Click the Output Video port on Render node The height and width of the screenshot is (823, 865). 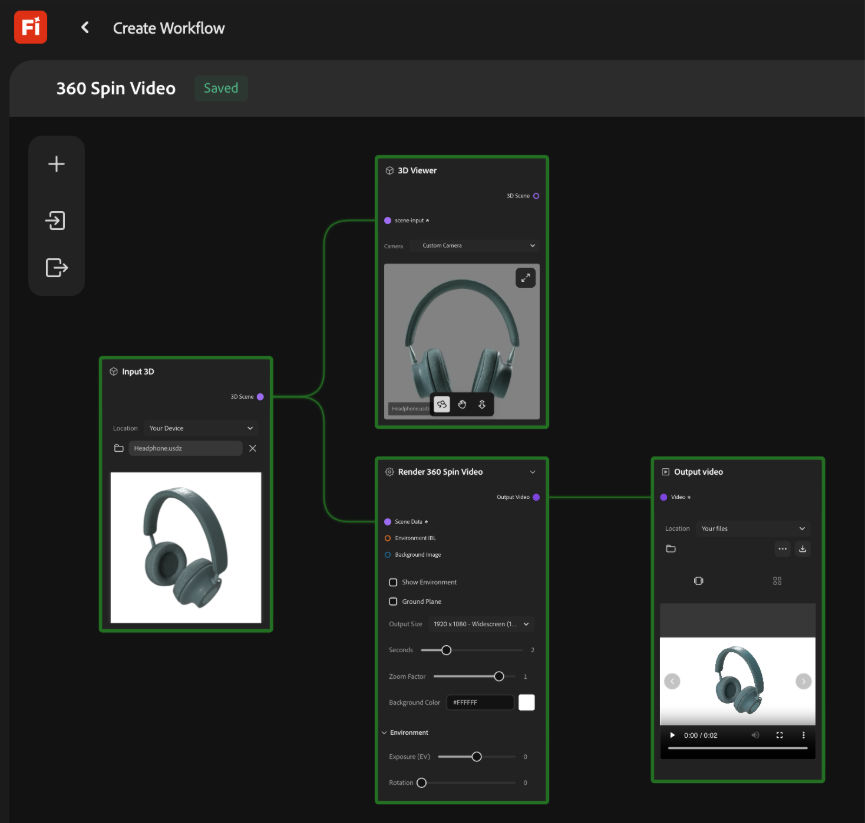coord(536,497)
